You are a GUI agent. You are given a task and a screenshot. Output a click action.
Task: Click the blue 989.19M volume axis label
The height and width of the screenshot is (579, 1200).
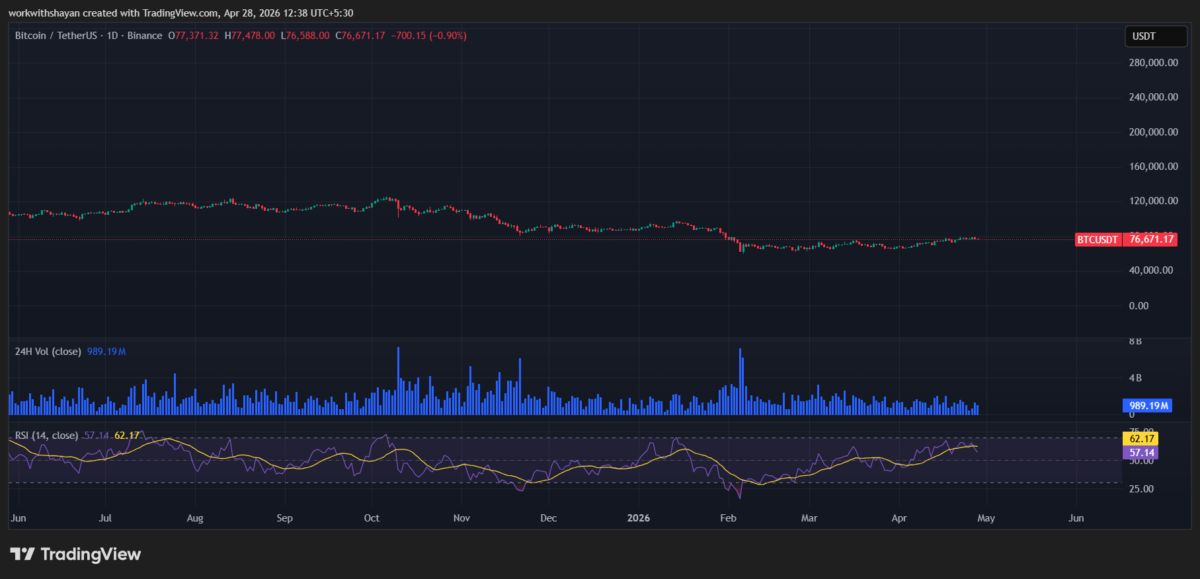(x=1149, y=406)
